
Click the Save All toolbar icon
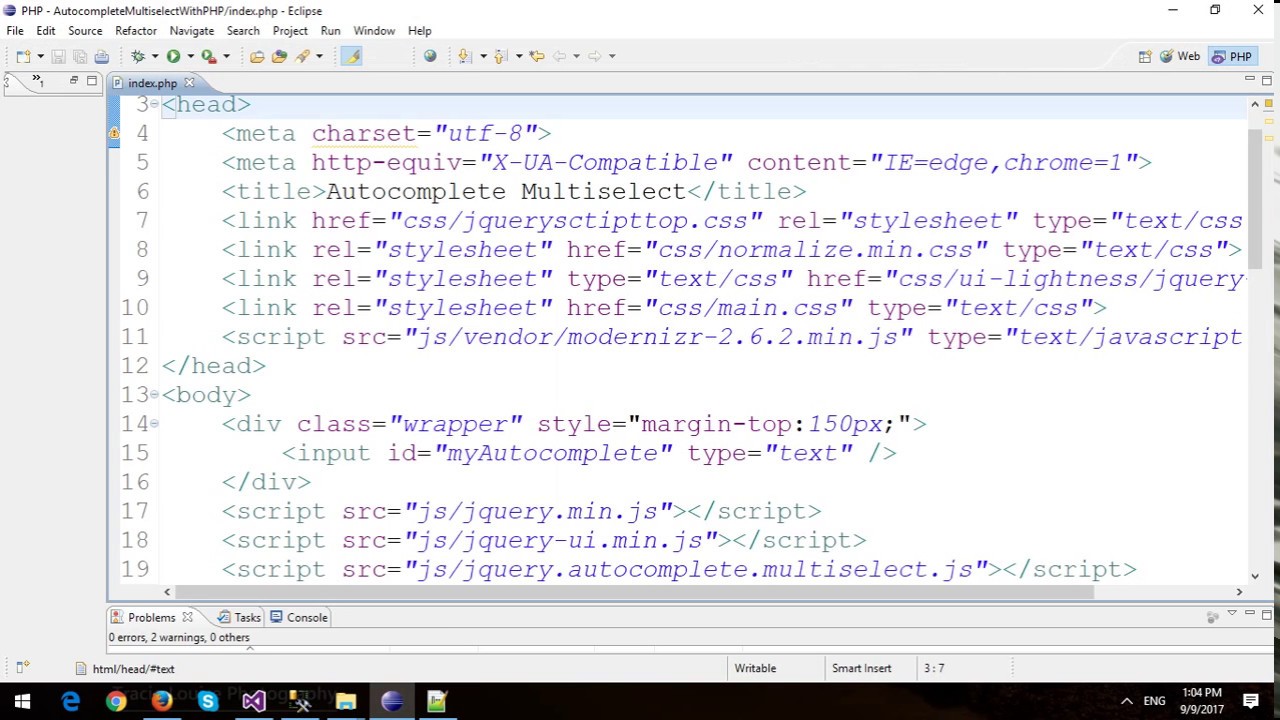click(x=80, y=56)
